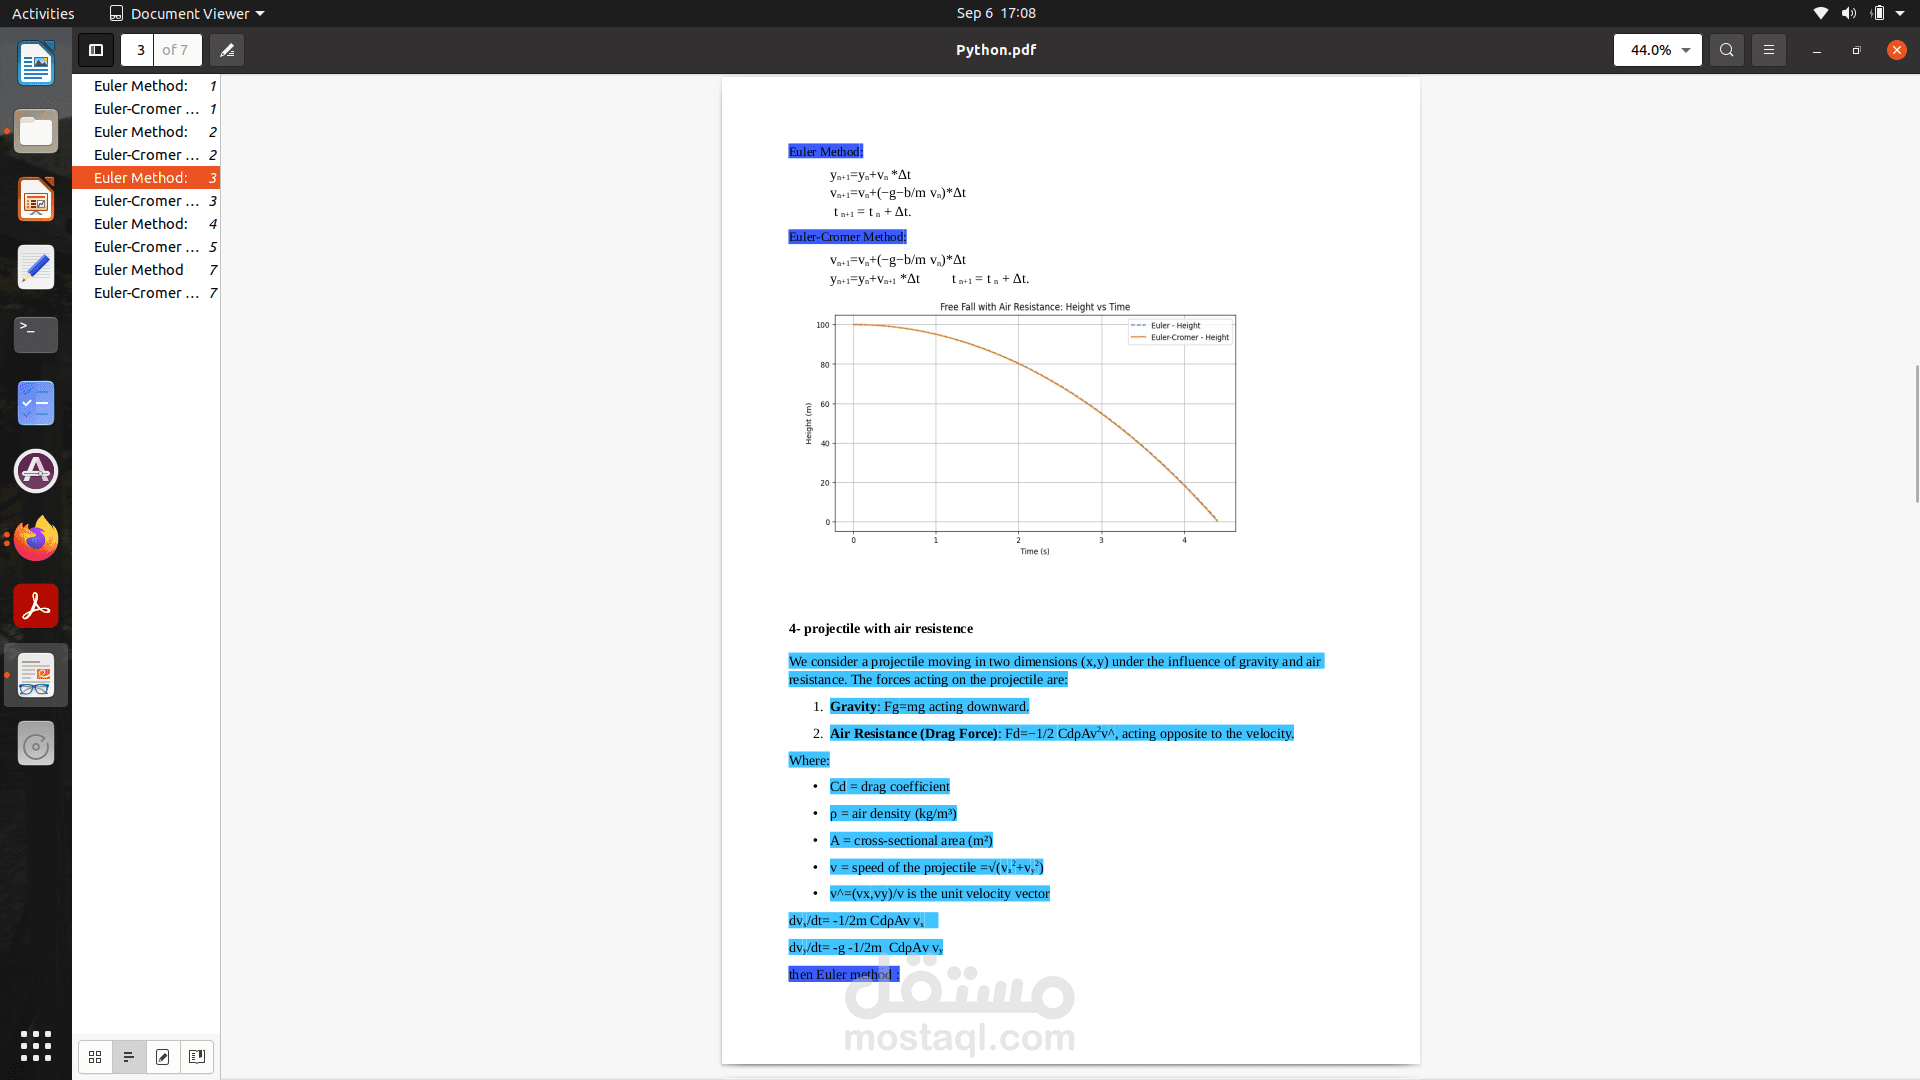Viewport: 1920px width, 1080px height.
Task: Click the Activities menu
Action: pos(43,13)
